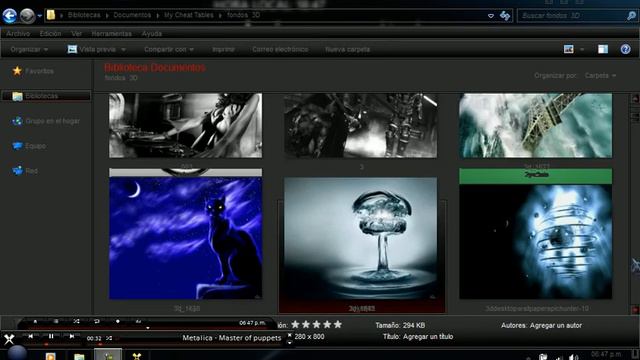Pause the Metalica track in the media player
The width and height of the screenshot is (640, 360).
point(51,336)
